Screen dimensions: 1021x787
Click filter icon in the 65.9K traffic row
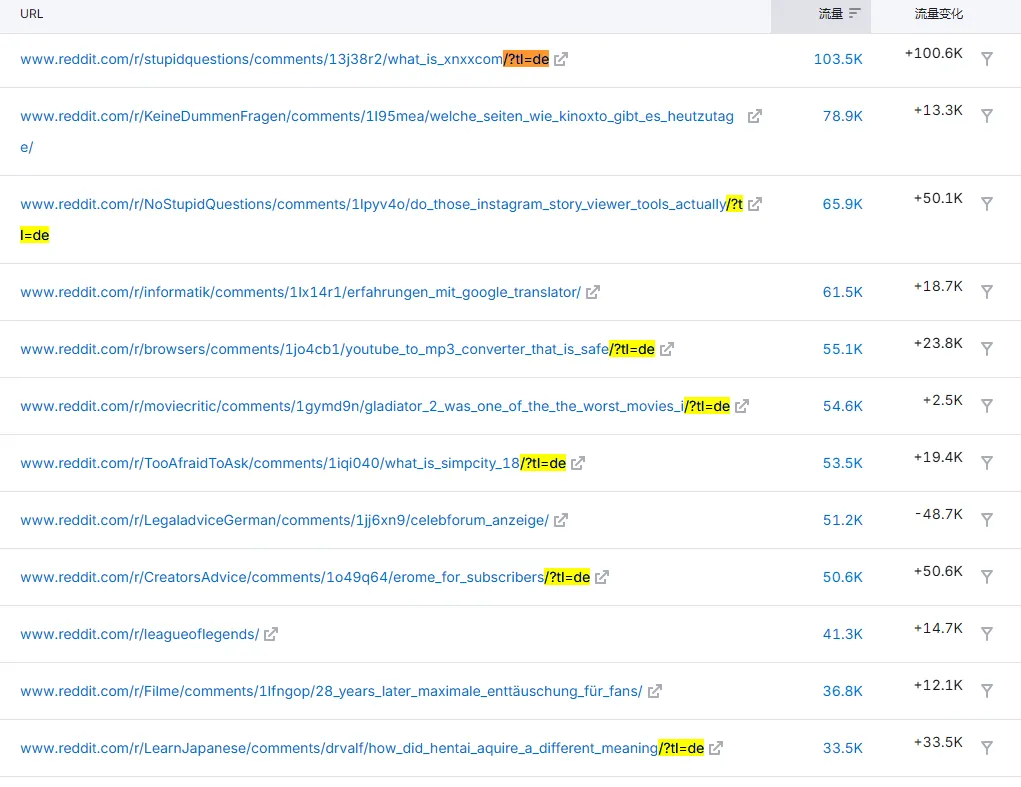pos(987,204)
